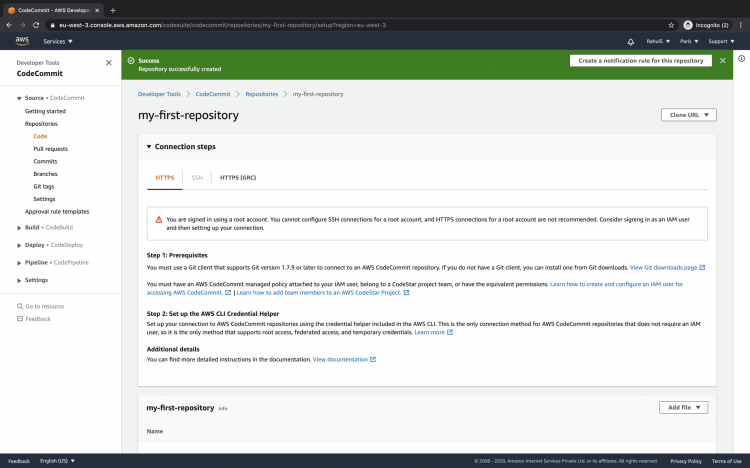Screen dimensions: 750x468
Task: Click the Incognito profile icon
Action: pos(688,25)
